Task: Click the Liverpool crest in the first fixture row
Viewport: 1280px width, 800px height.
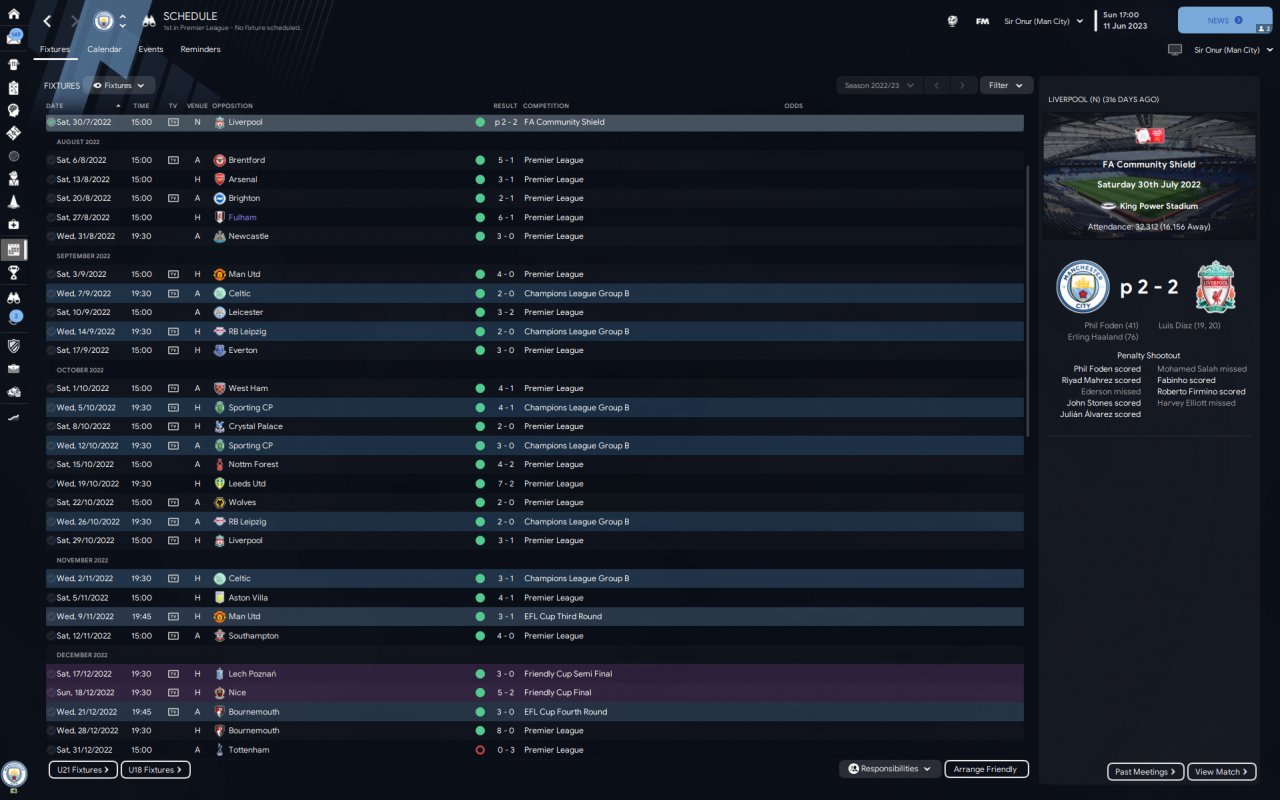Action: [x=220, y=122]
